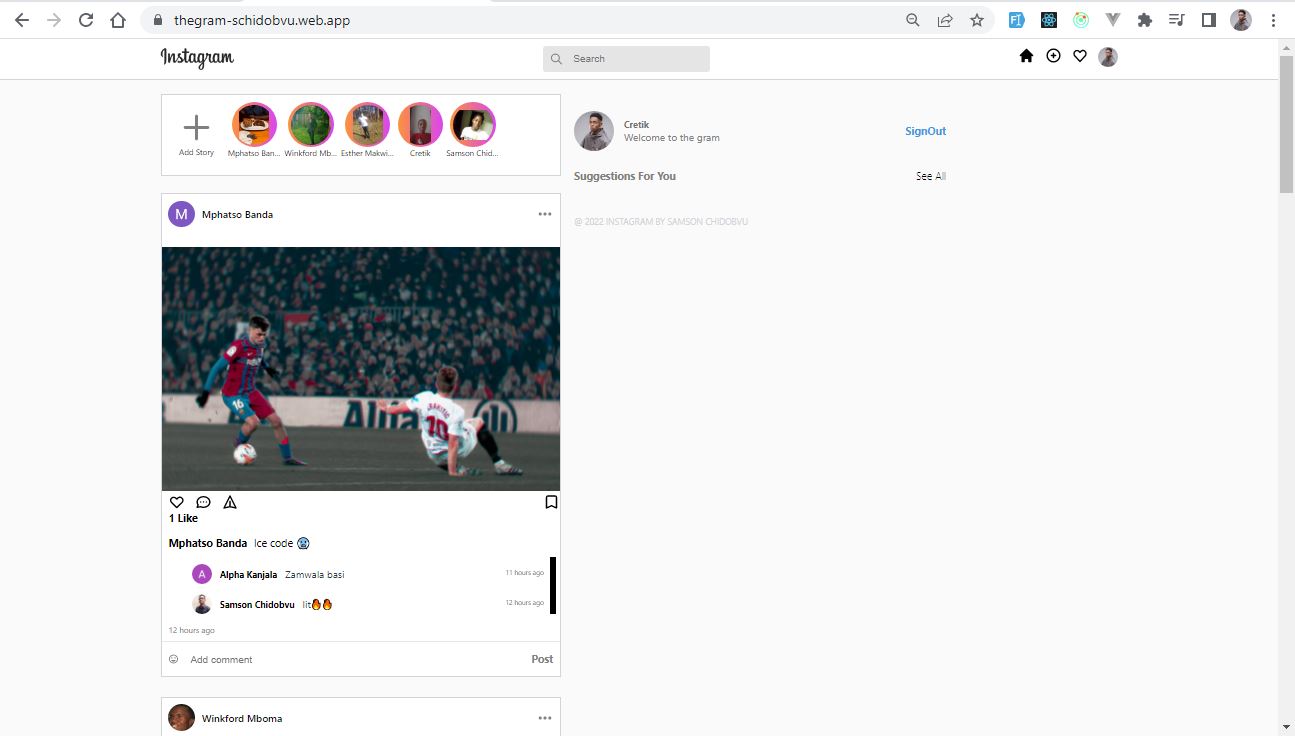Click the SignOut link
The width and height of the screenshot is (1295, 736).
click(x=924, y=130)
